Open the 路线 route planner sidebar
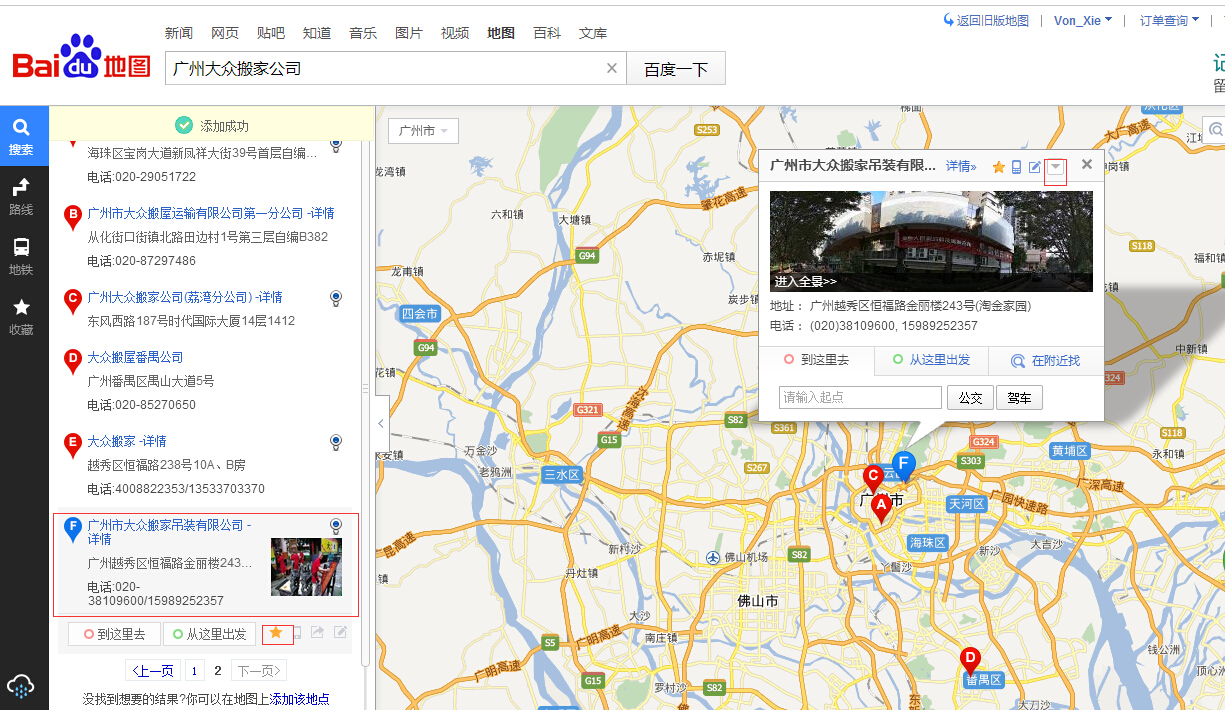The image size is (1225, 710). (x=21, y=197)
